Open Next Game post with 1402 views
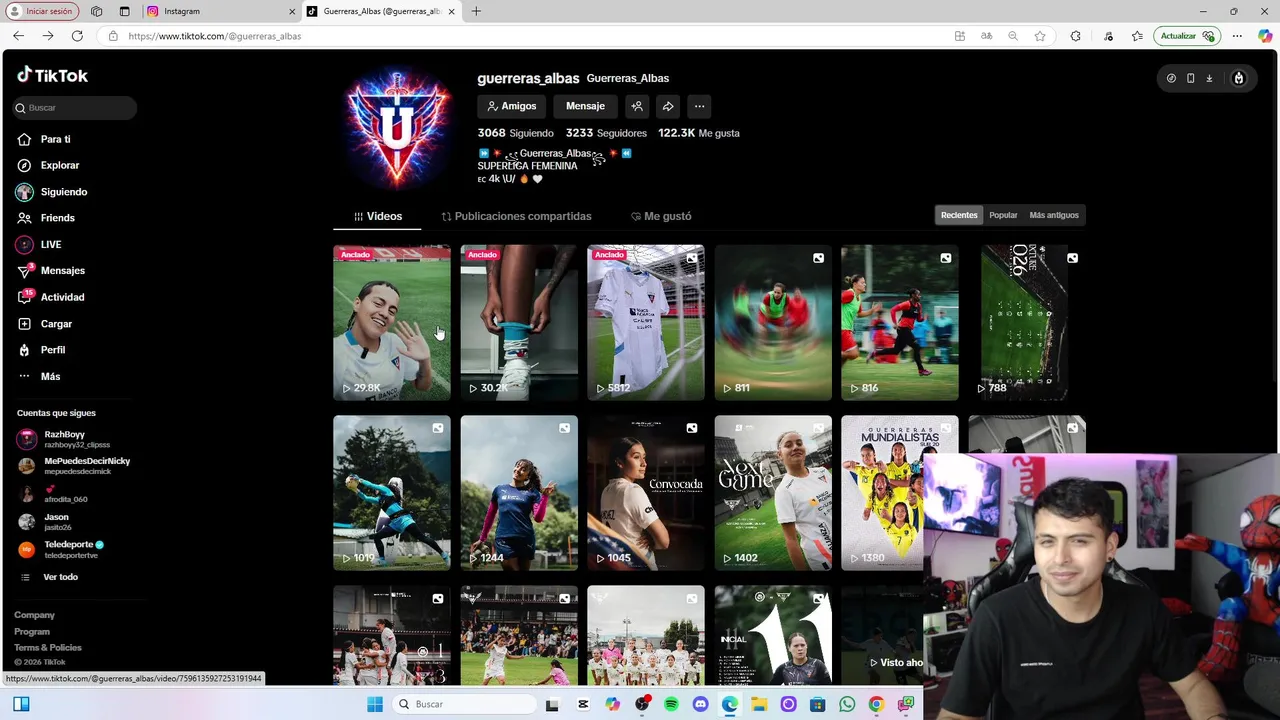 click(773, 493)
